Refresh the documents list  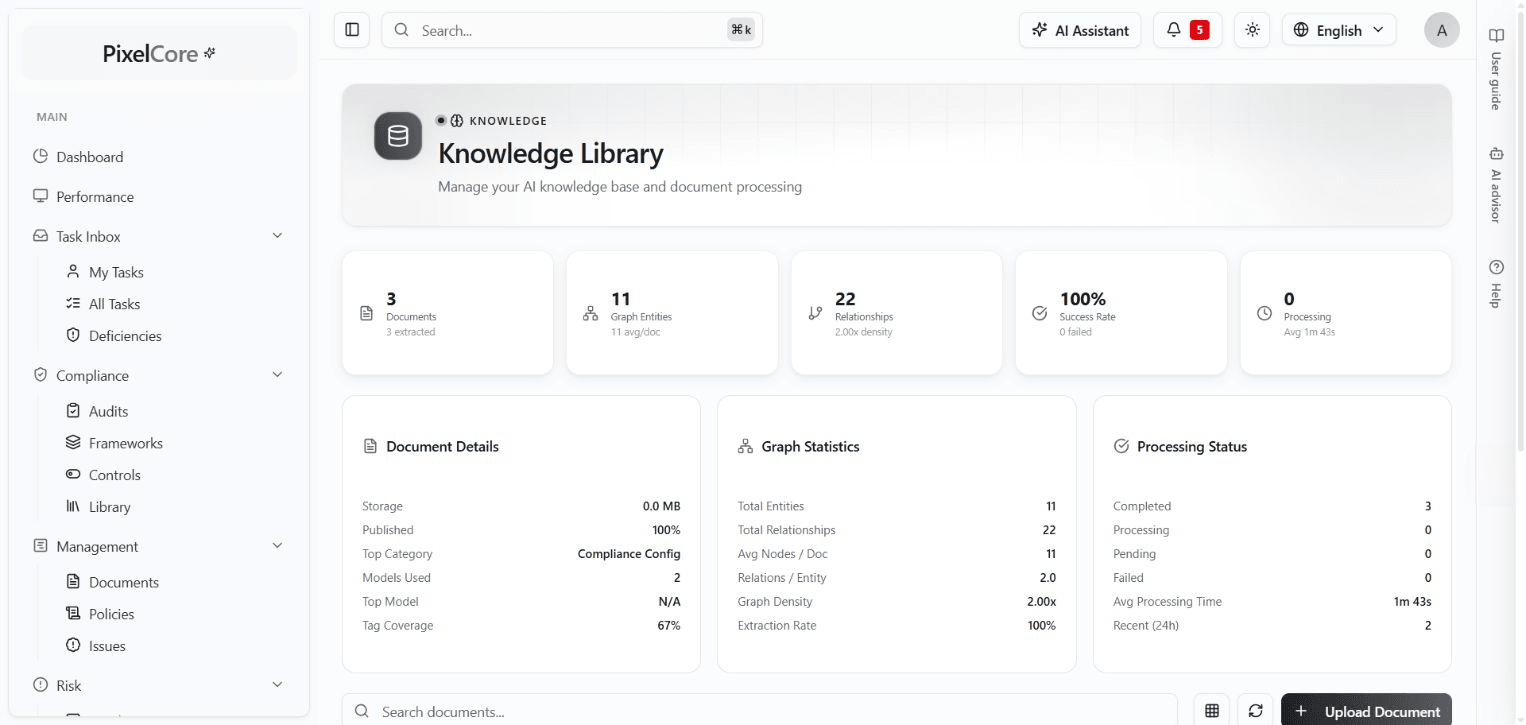coord(1255,711)
